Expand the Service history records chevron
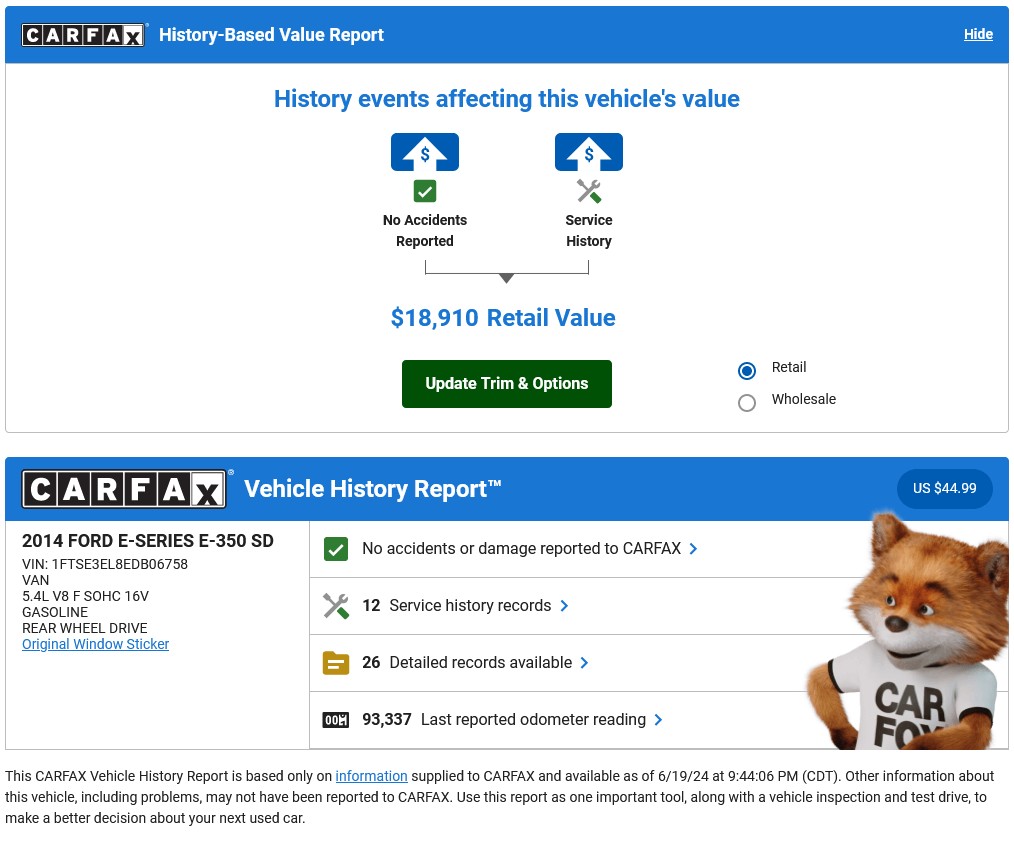1014x843 pixels. [x=565, y=606]
